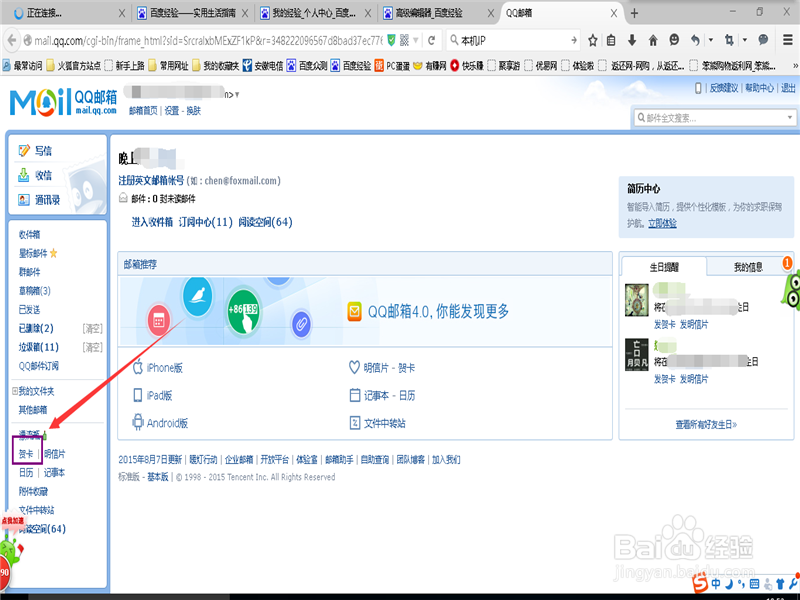Click the crop screenshot toolbar icon
The width and height of the screenshot is (800, 600).
point(729,40)
